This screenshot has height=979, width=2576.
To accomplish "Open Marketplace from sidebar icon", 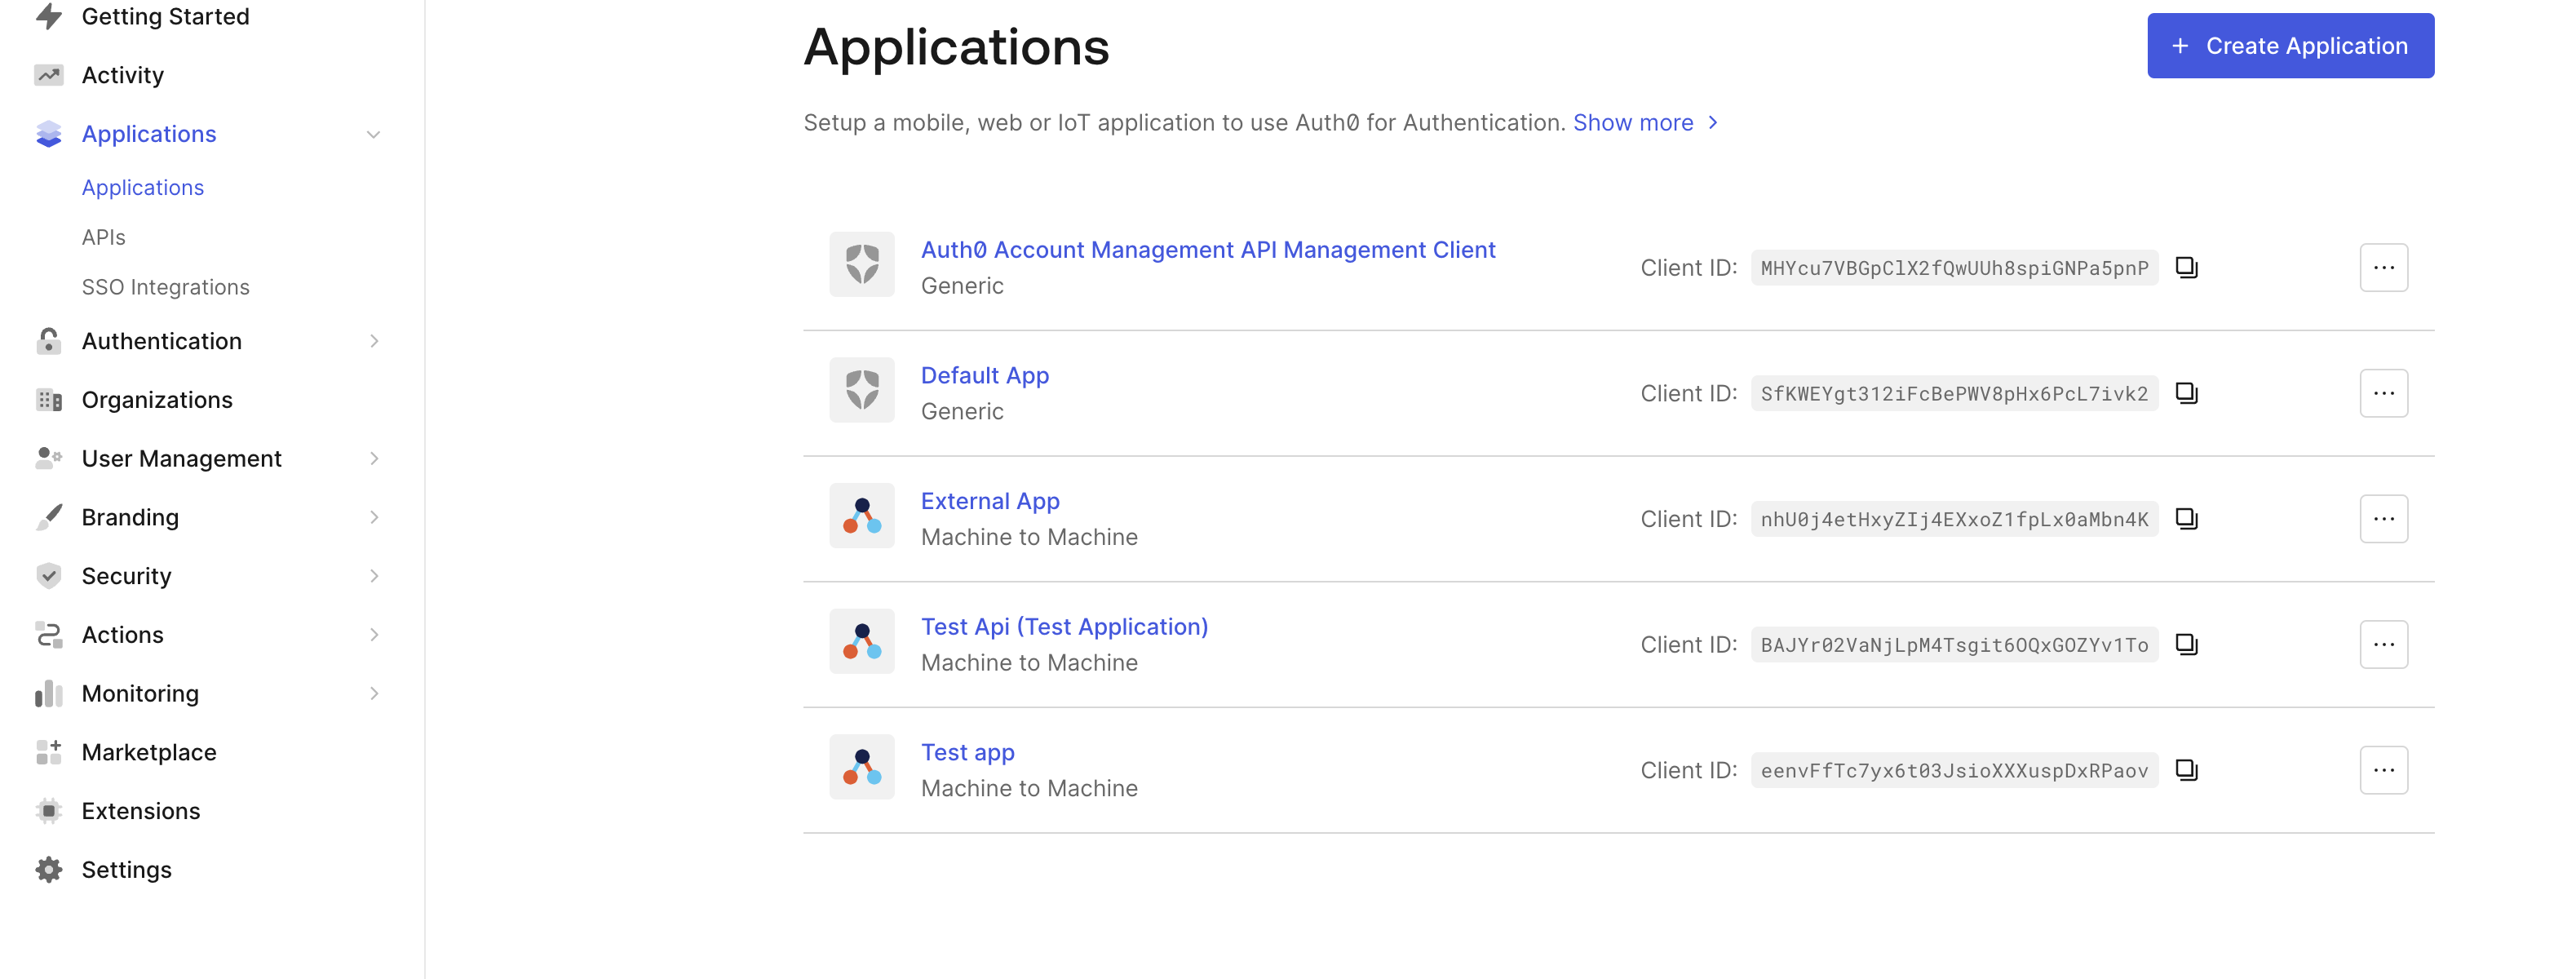I will pyautogui.click(x=48, y=752).
